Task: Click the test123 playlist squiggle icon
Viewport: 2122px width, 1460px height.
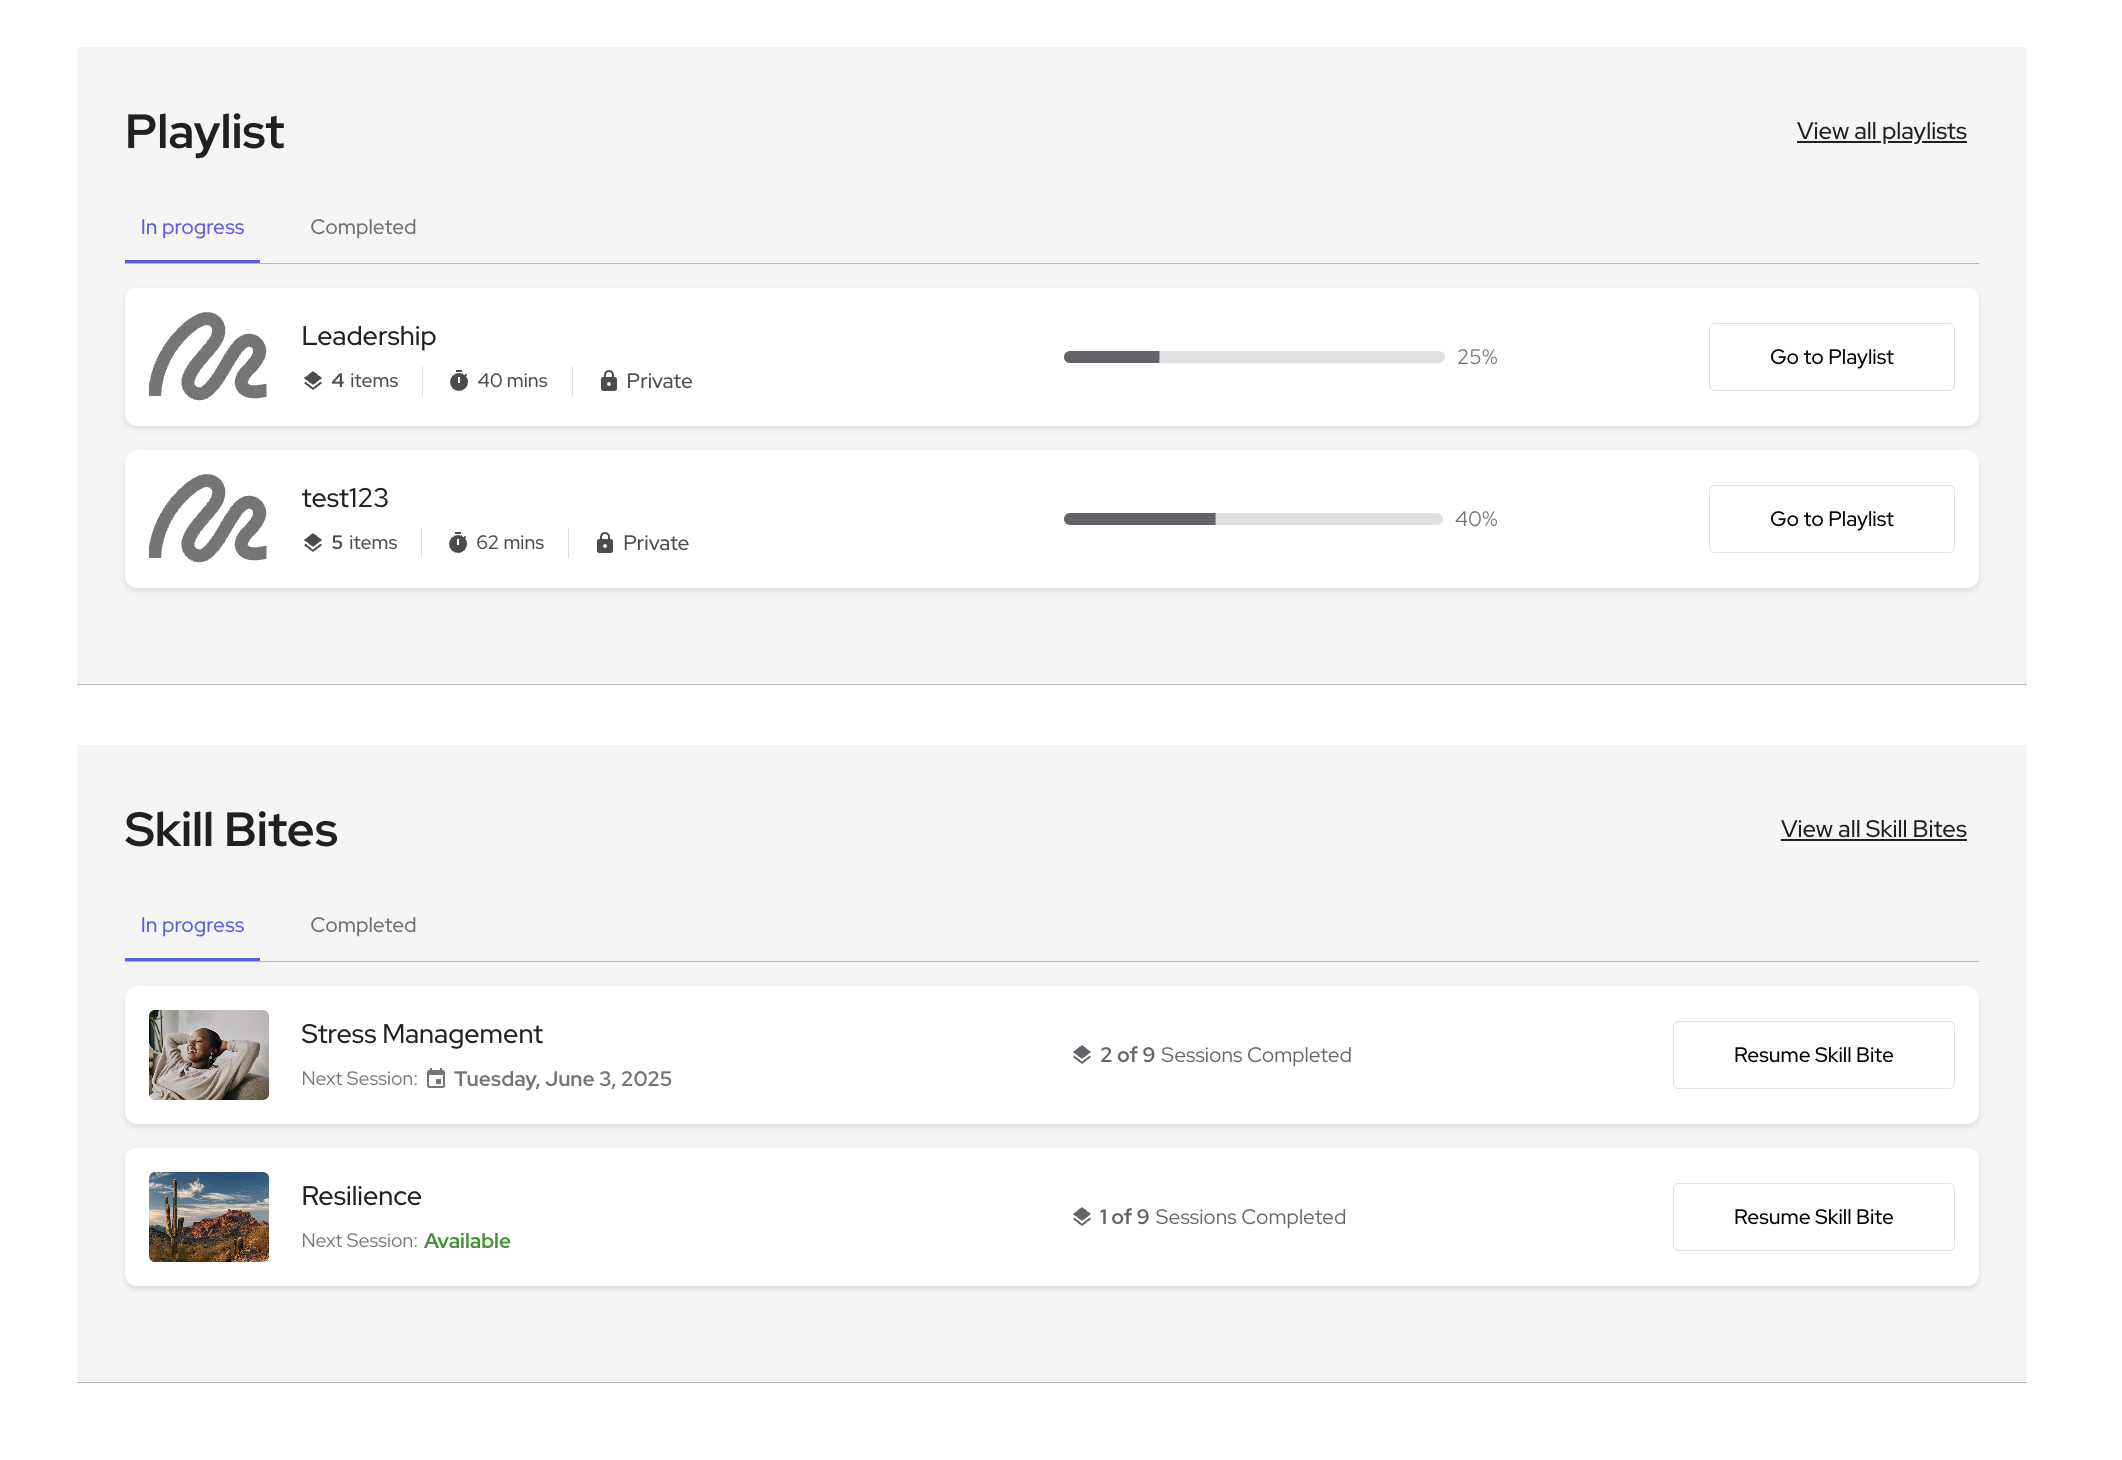Action: click(208, 518)
